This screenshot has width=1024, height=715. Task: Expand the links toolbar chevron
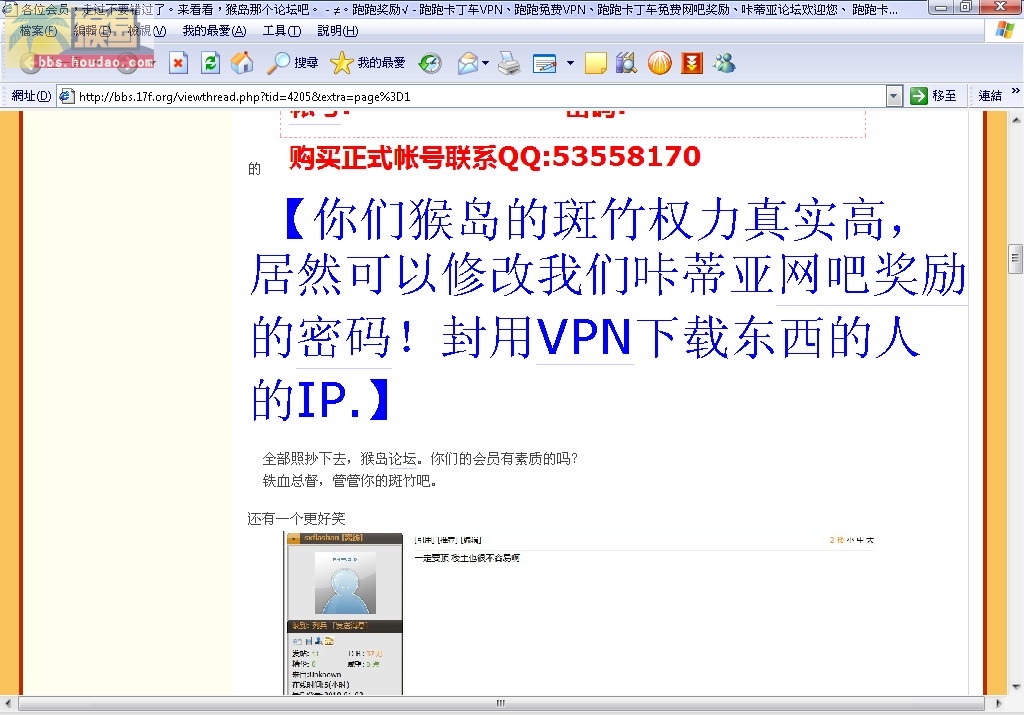tap(1015, 91)
